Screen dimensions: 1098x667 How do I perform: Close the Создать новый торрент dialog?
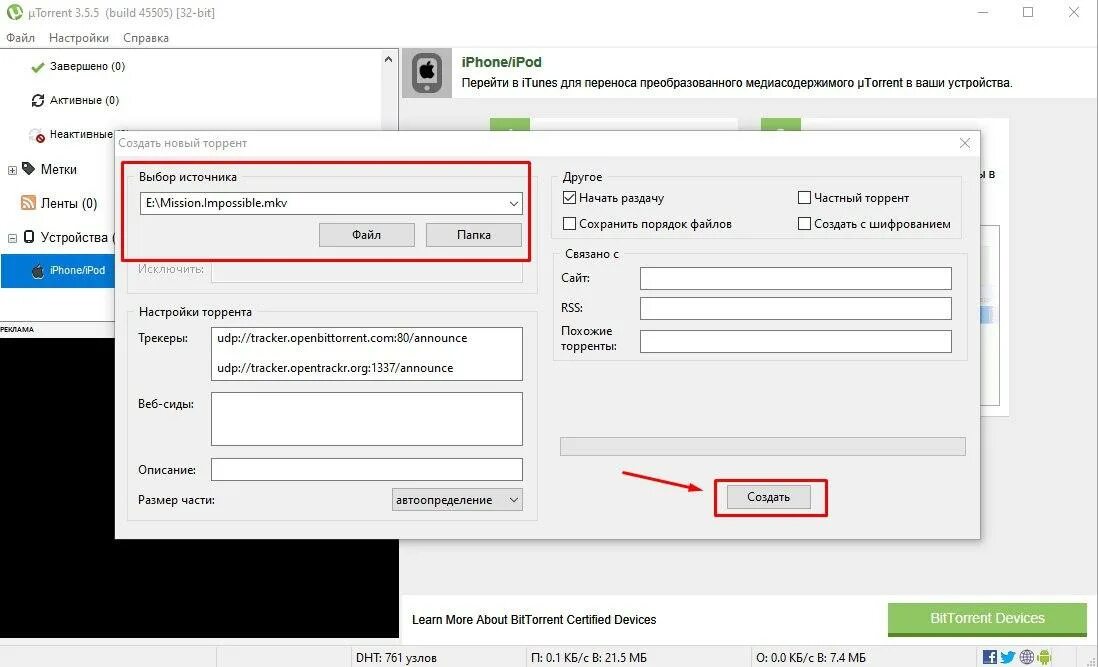click(x=964, y=143)
